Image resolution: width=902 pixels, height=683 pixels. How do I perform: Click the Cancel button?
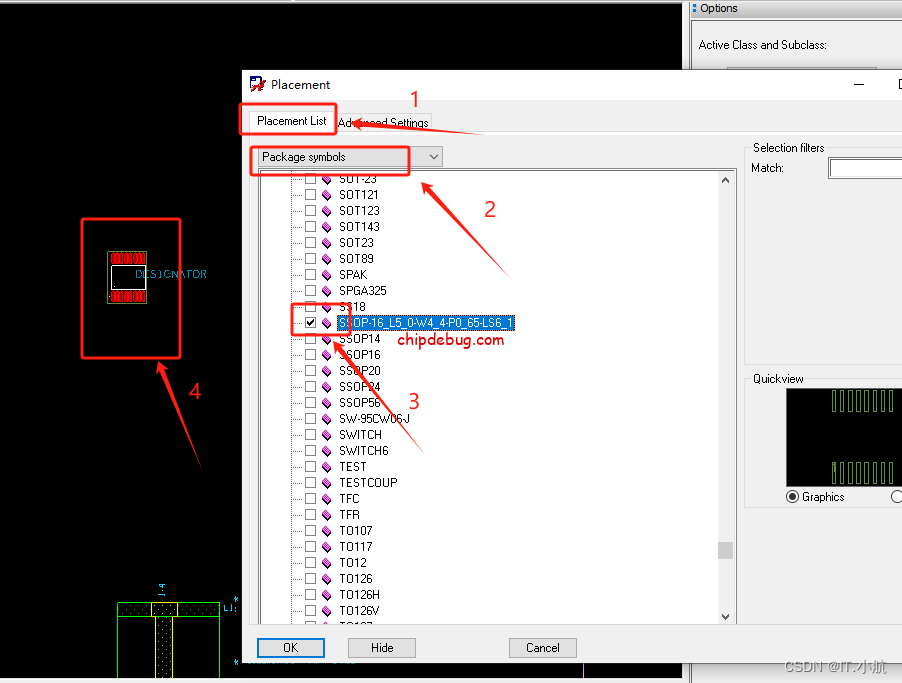click(x=542, y=648)
